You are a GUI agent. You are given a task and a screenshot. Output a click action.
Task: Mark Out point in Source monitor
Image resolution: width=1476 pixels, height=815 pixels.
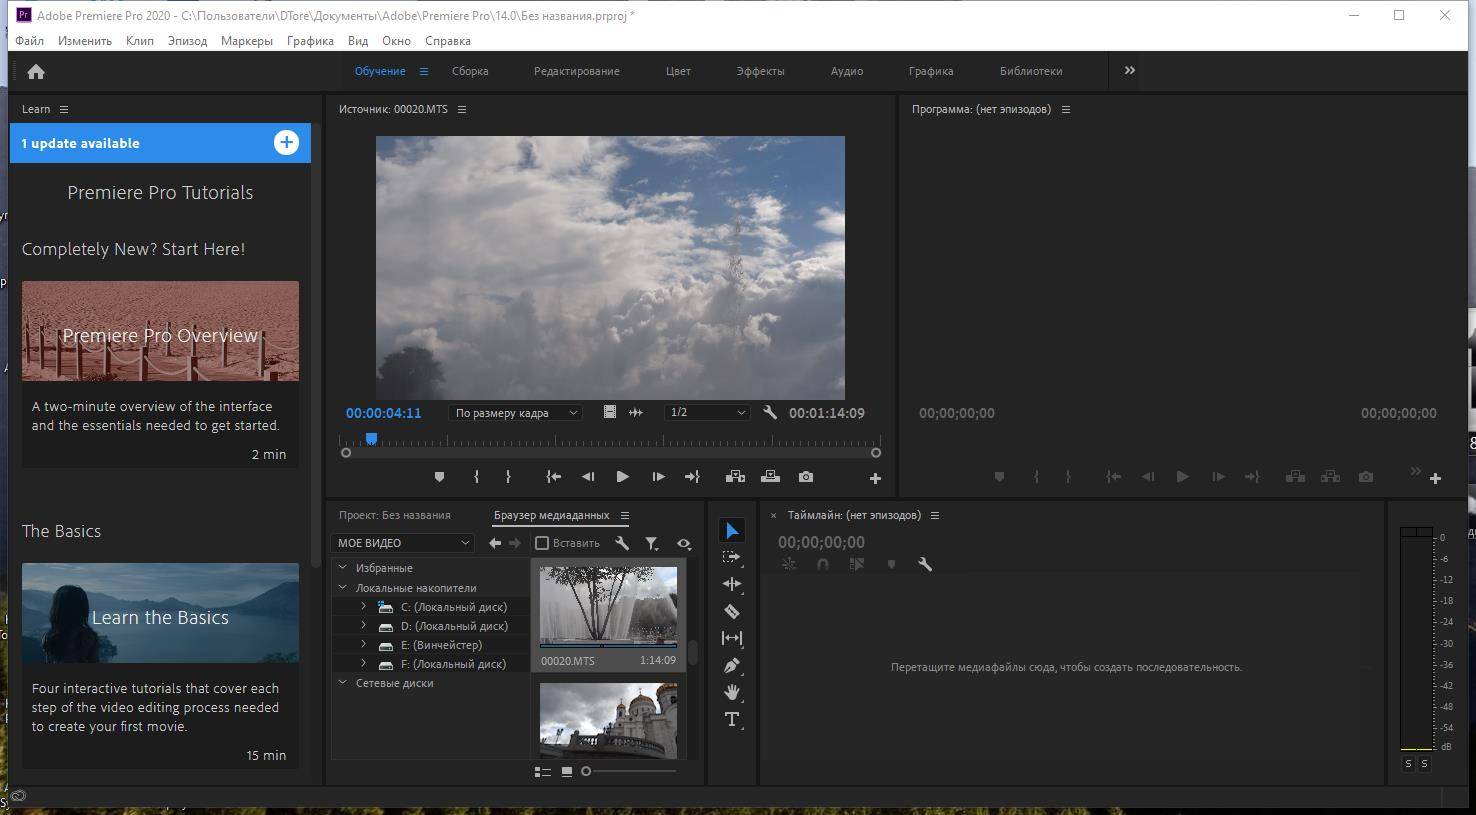pos(508,477)
